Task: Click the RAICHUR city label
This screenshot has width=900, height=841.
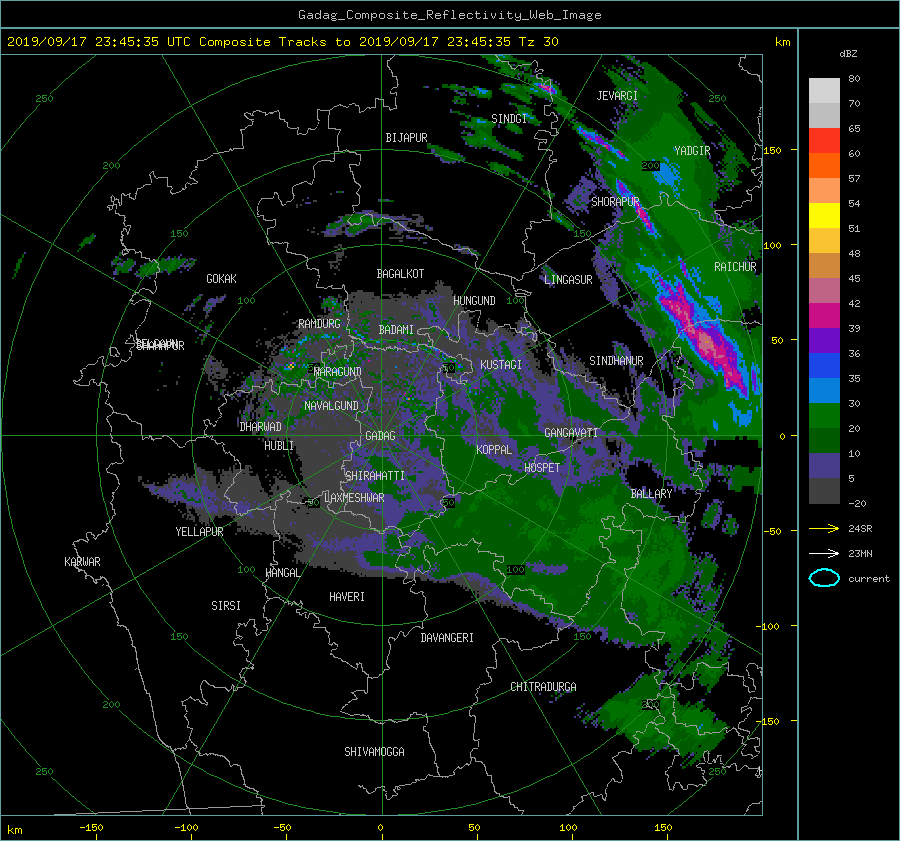Action: [x=735, y=267]
